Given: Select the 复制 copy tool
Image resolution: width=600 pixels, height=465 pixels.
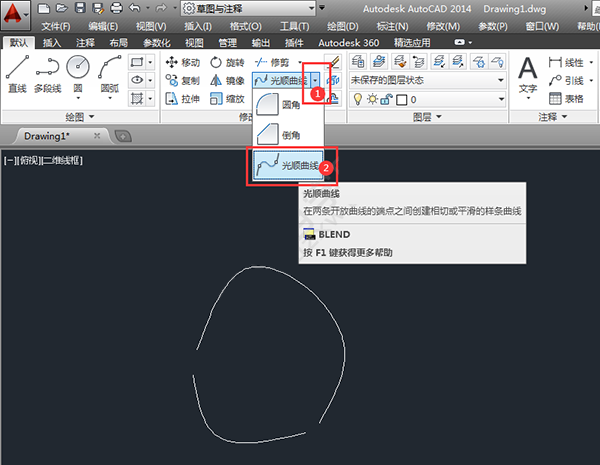Looking at the screenshot, I should (x=183, y=80).
